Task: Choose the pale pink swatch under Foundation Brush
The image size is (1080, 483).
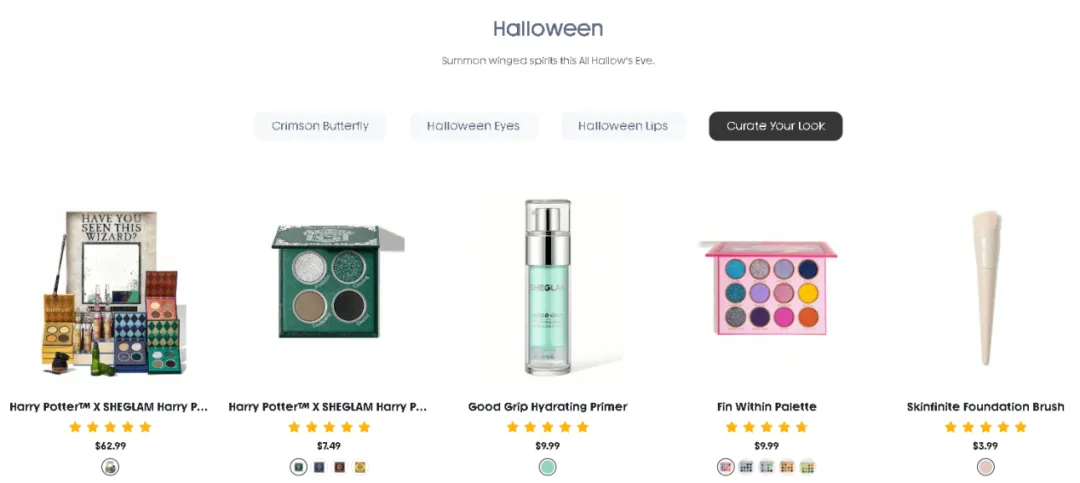Action: pos(986,467)
